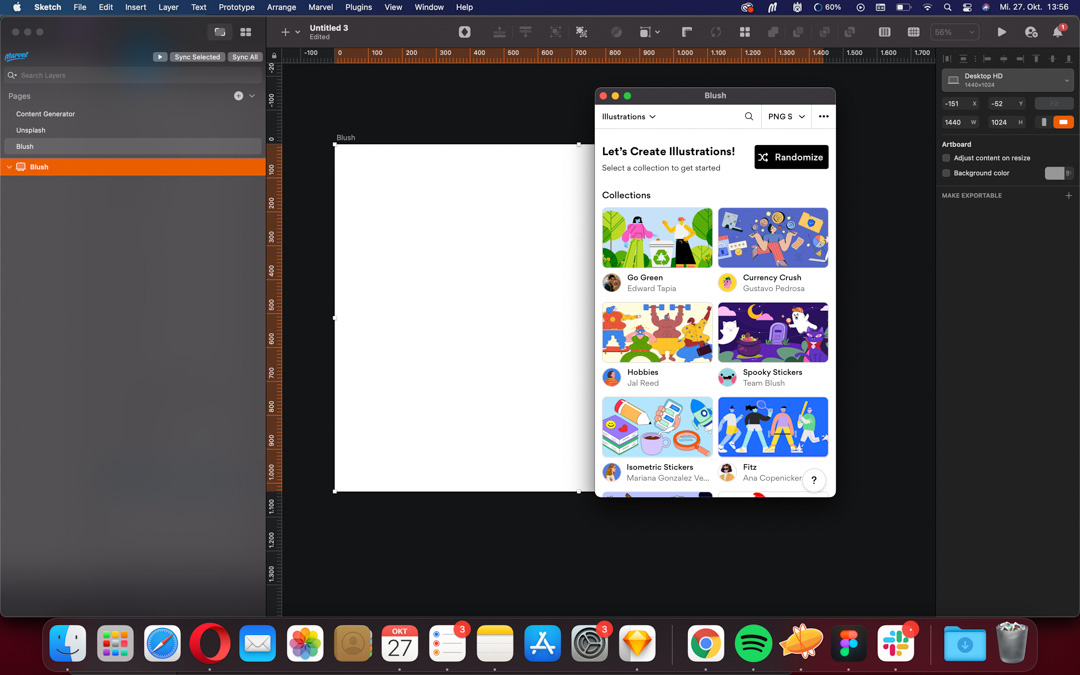Open the PNG S format dropdown
The image size is (1080, 675).
tap(787, 116)
